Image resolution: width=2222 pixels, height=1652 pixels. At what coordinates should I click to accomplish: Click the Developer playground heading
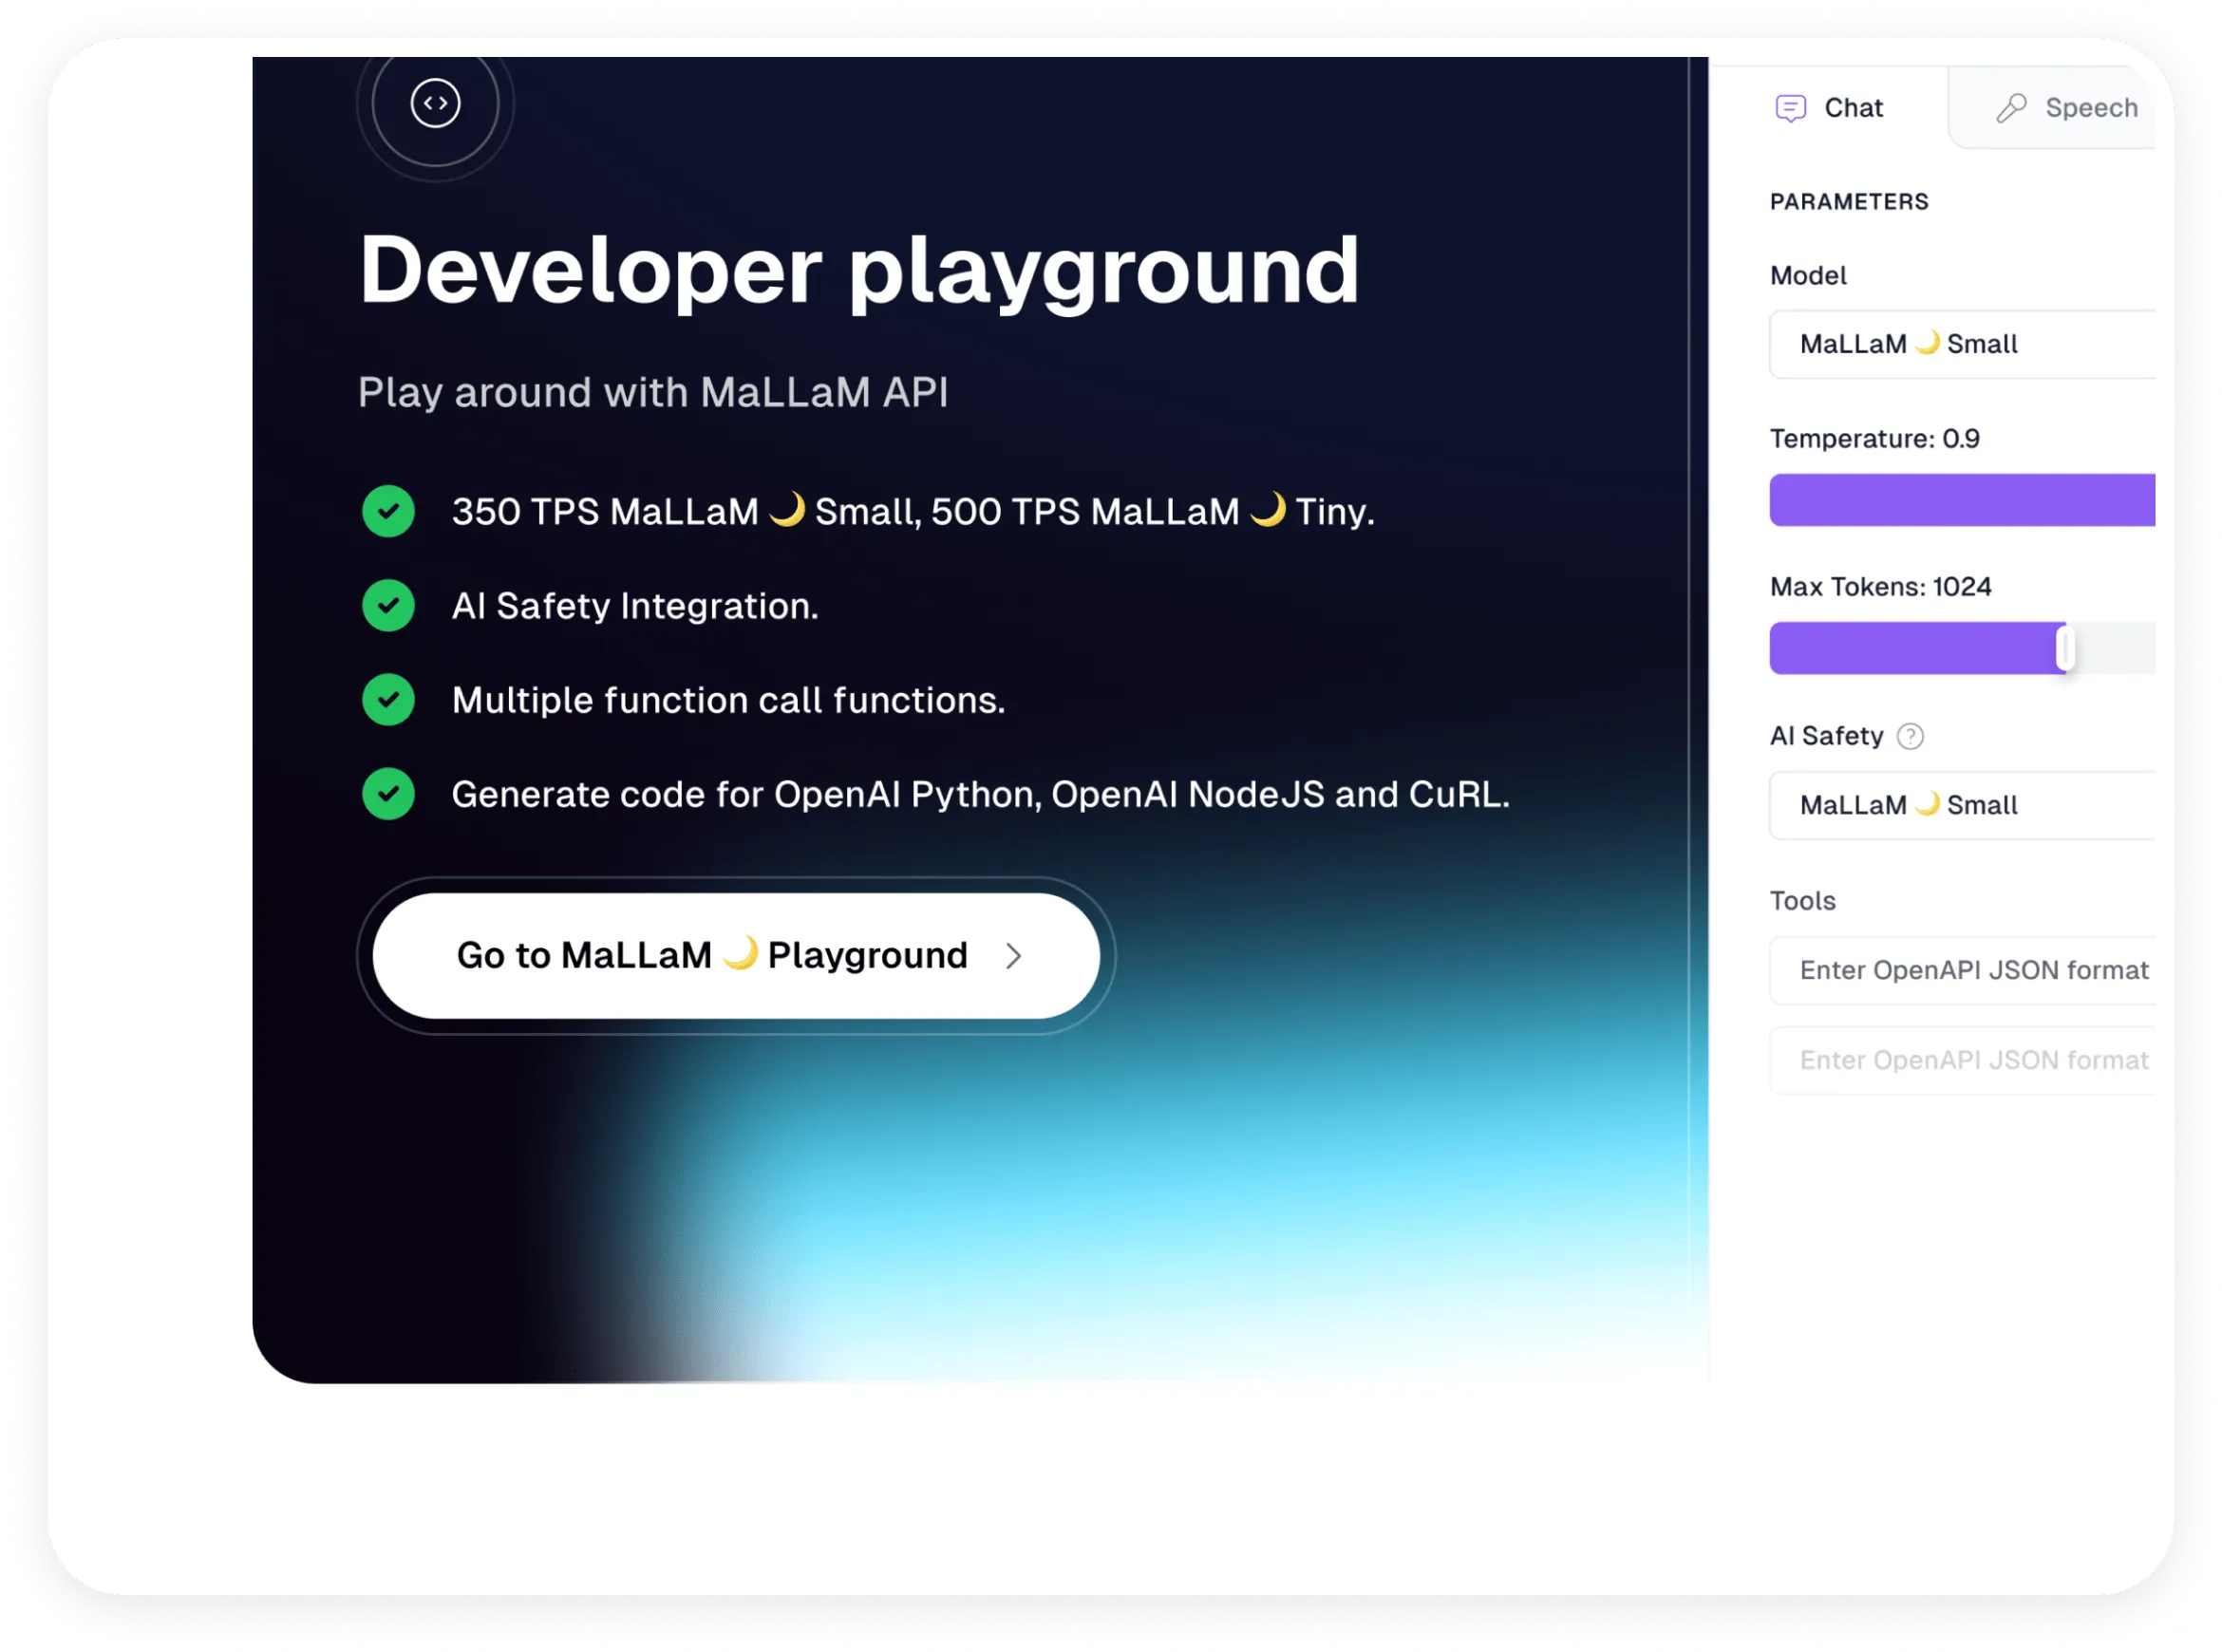tap(859, 270)
